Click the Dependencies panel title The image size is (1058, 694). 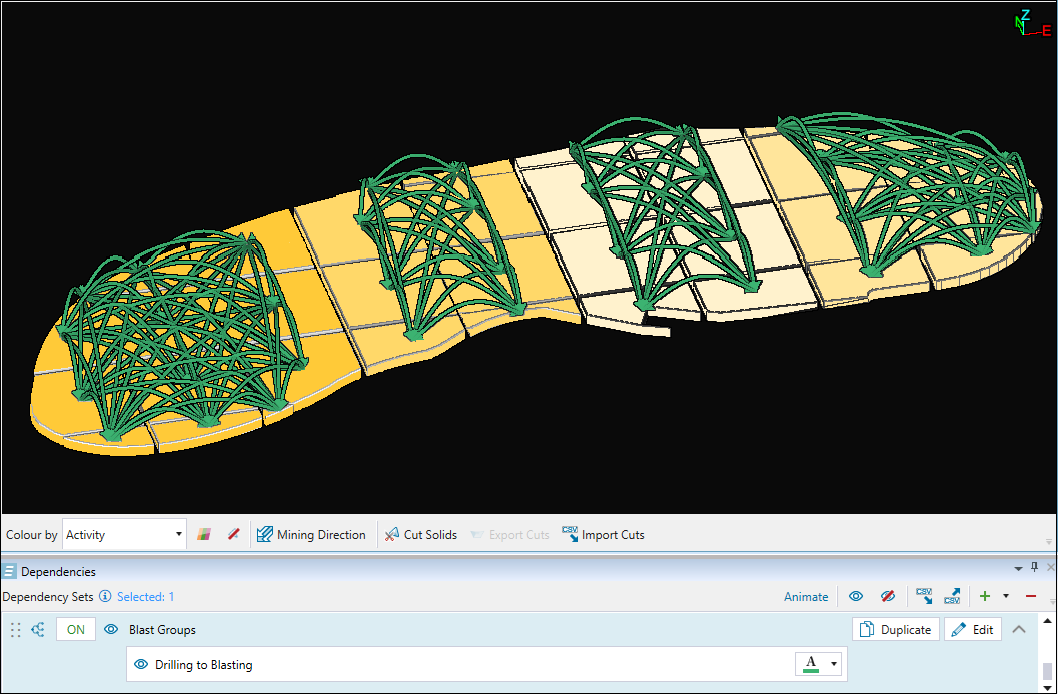58,572
